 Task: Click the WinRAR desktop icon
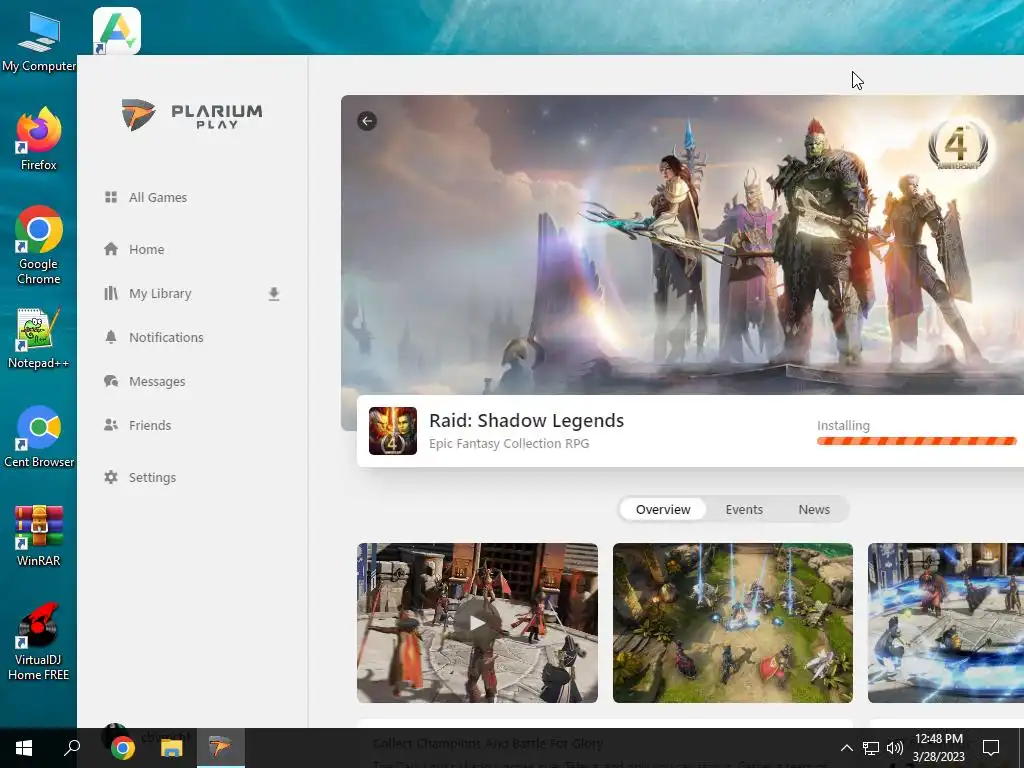39,536
